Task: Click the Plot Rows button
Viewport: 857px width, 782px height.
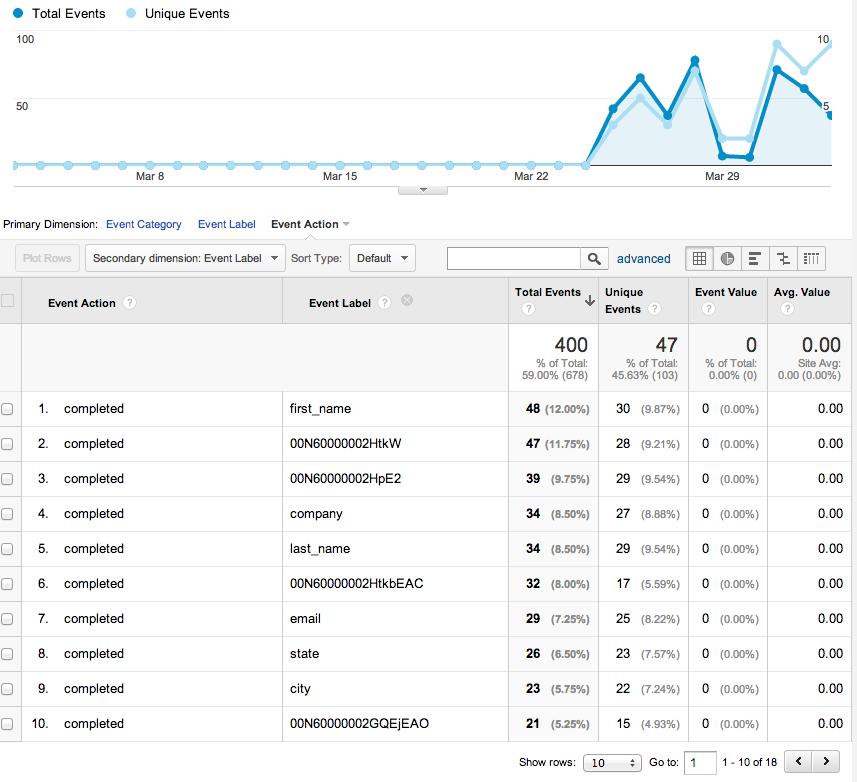Action: click(x=47, y=258)
